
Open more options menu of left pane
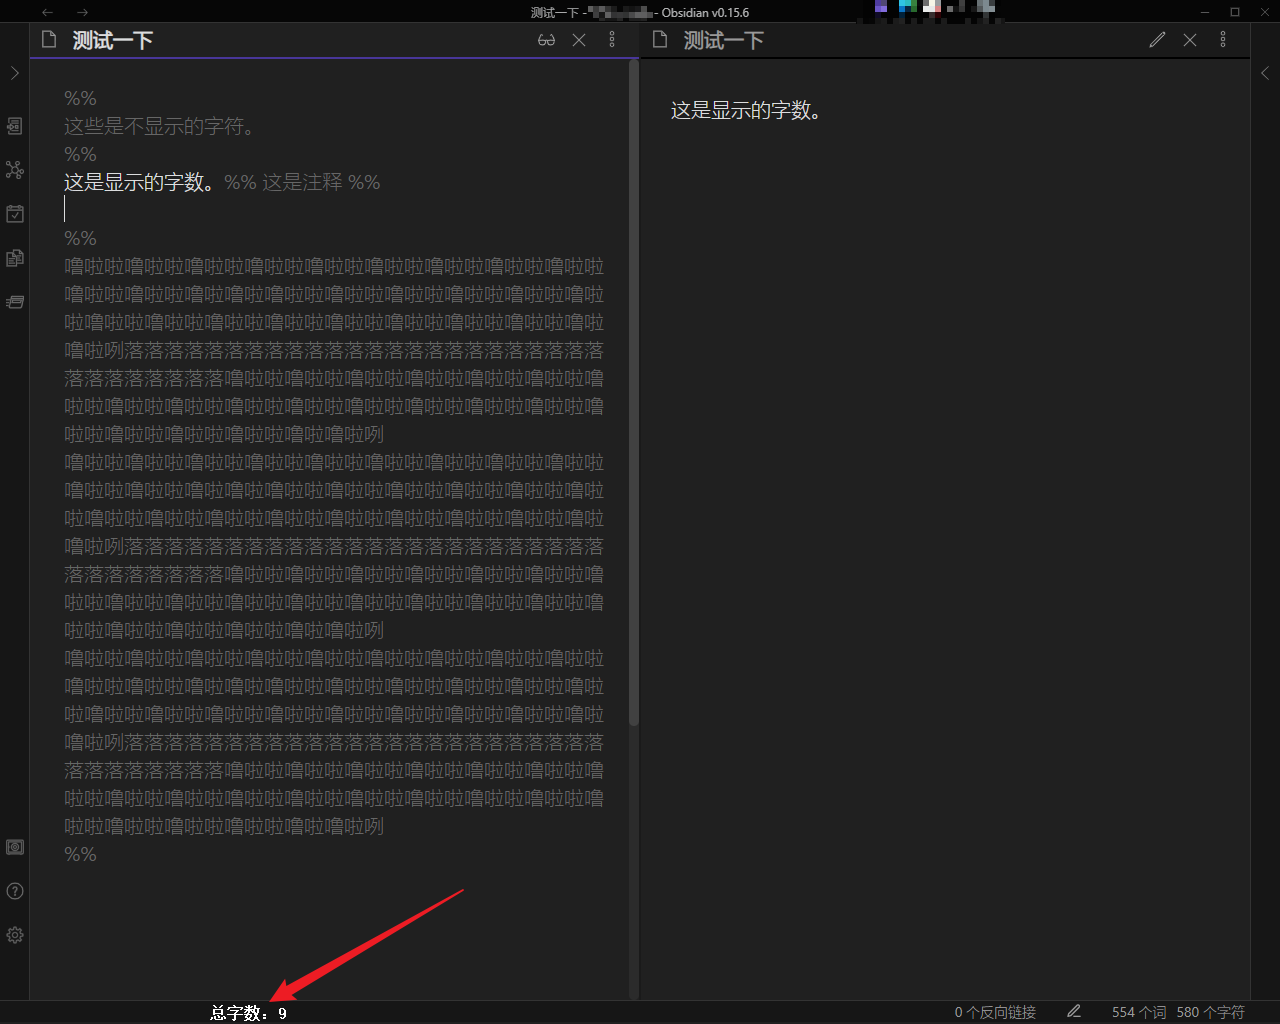click(612, 40)
